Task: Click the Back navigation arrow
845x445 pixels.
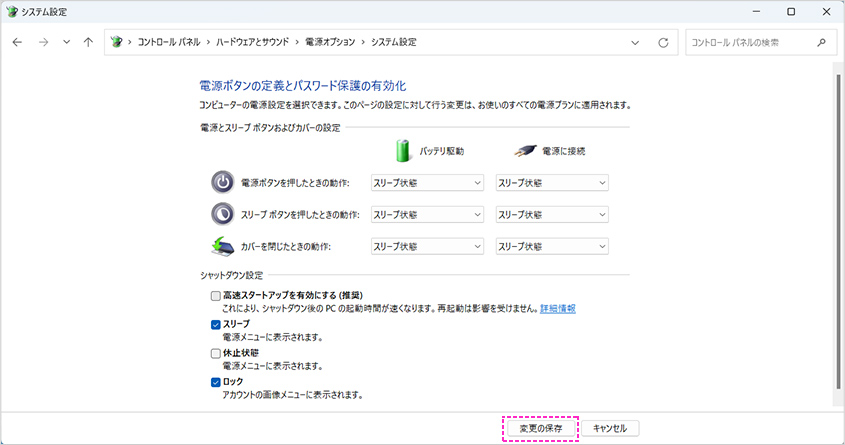Action: coord(17,43)
